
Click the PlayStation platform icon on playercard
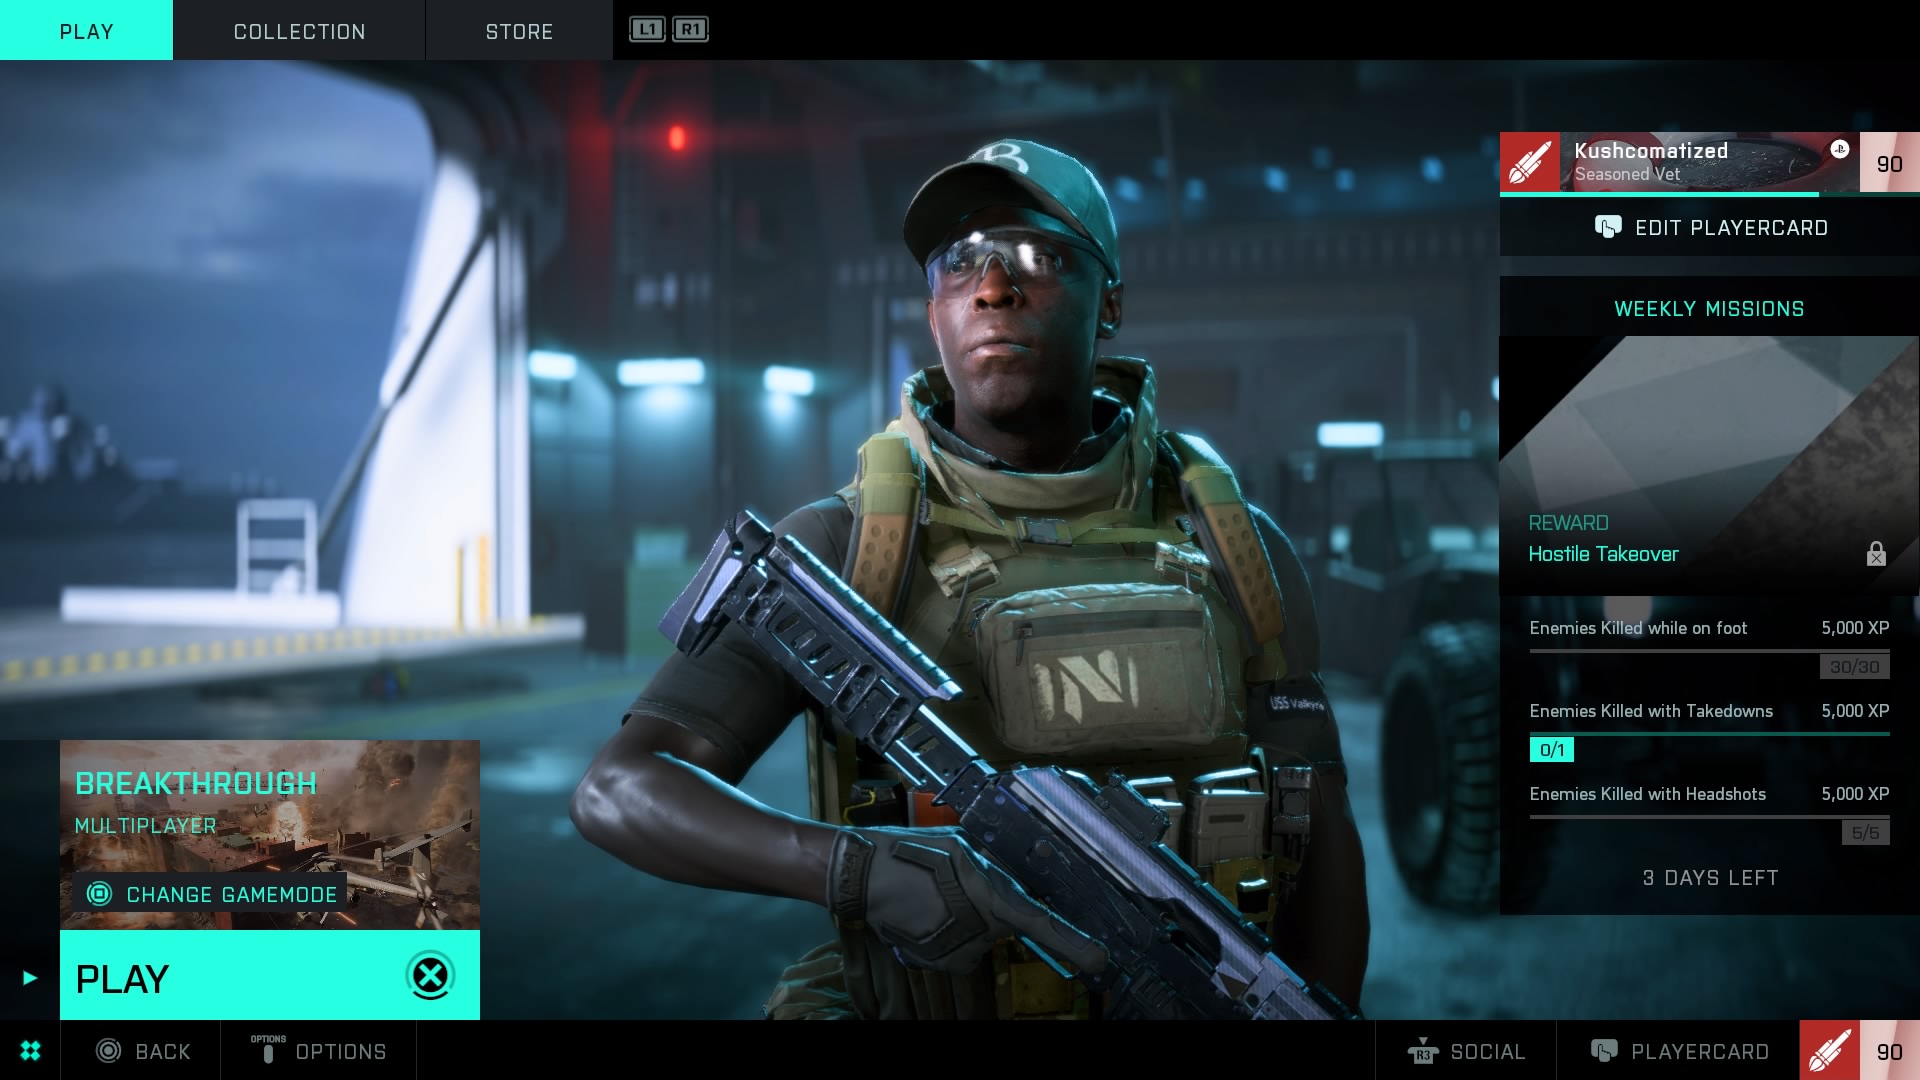[1840, 149]
